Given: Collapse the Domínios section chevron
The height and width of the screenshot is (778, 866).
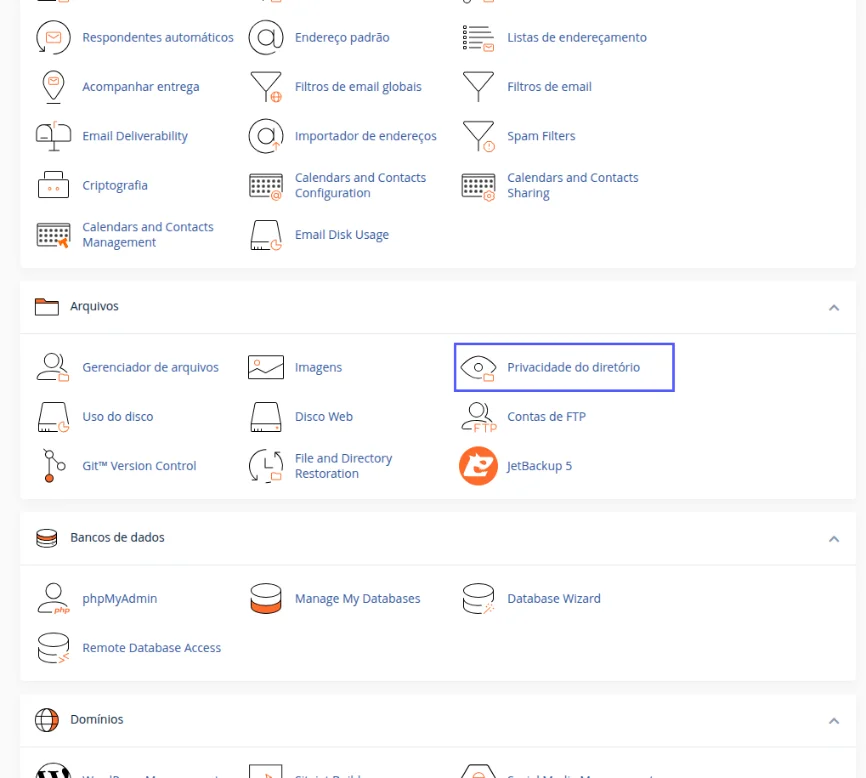Looking at the screenshot, I should click(x=834, y=721).
